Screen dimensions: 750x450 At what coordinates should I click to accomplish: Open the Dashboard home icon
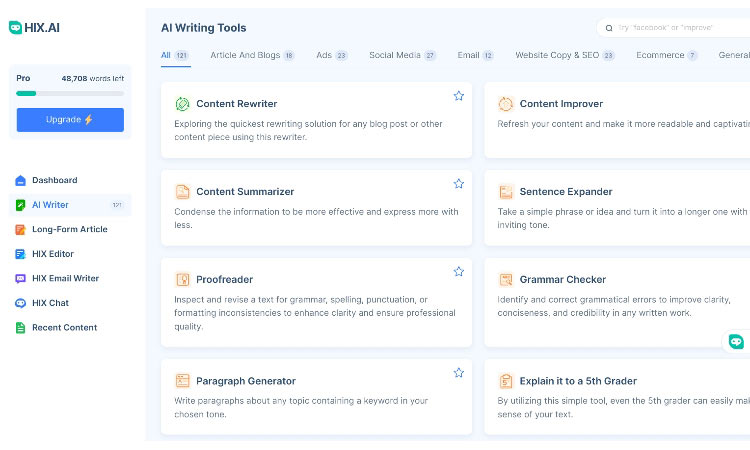click(20, 181)
